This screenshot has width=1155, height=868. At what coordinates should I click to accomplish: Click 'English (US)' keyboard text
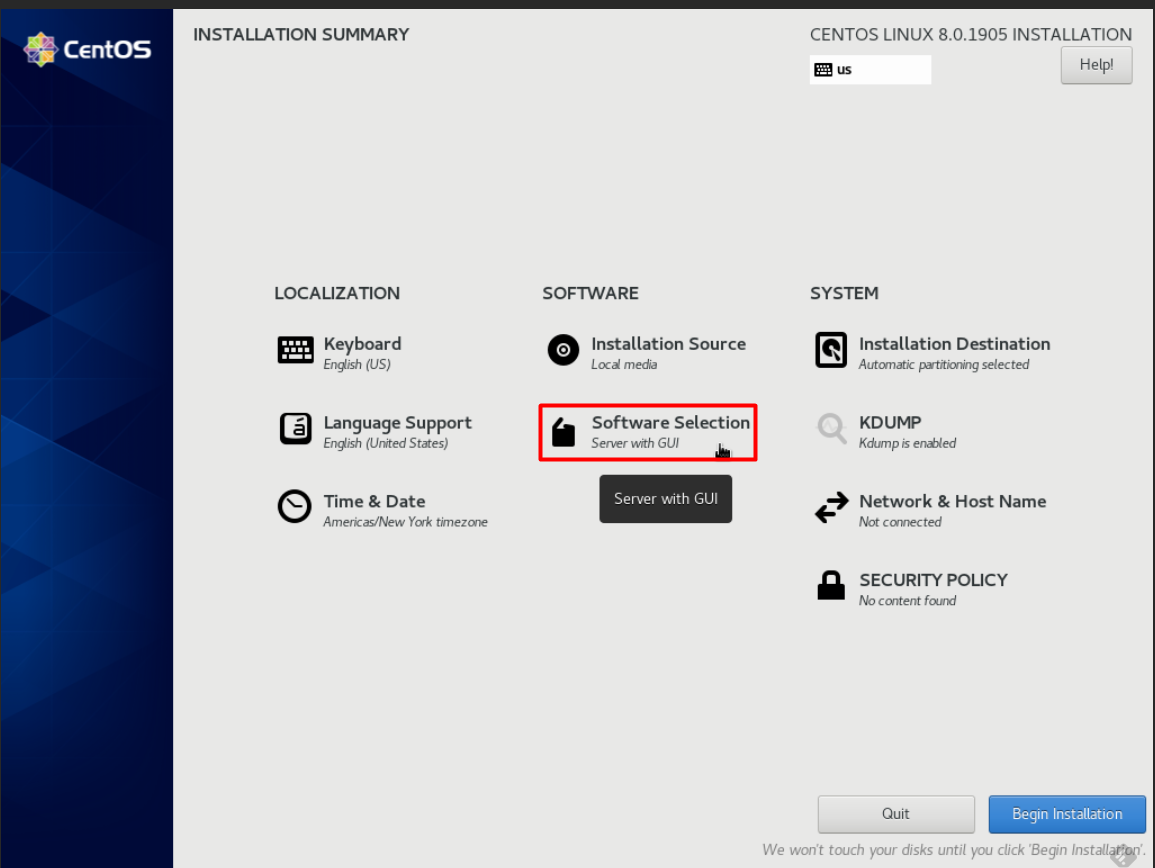357,364
